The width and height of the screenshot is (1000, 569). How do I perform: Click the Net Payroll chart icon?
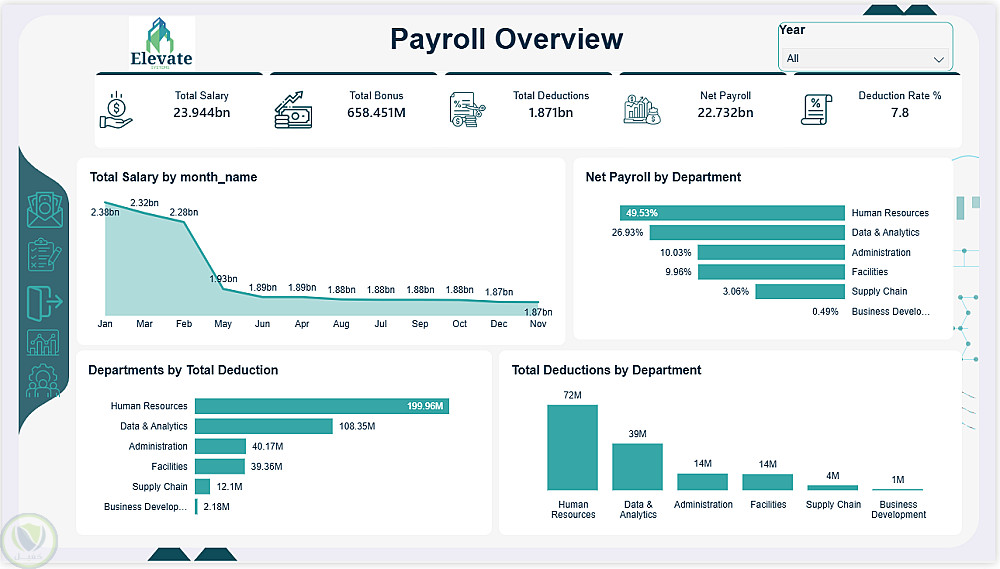pos(642,110)
